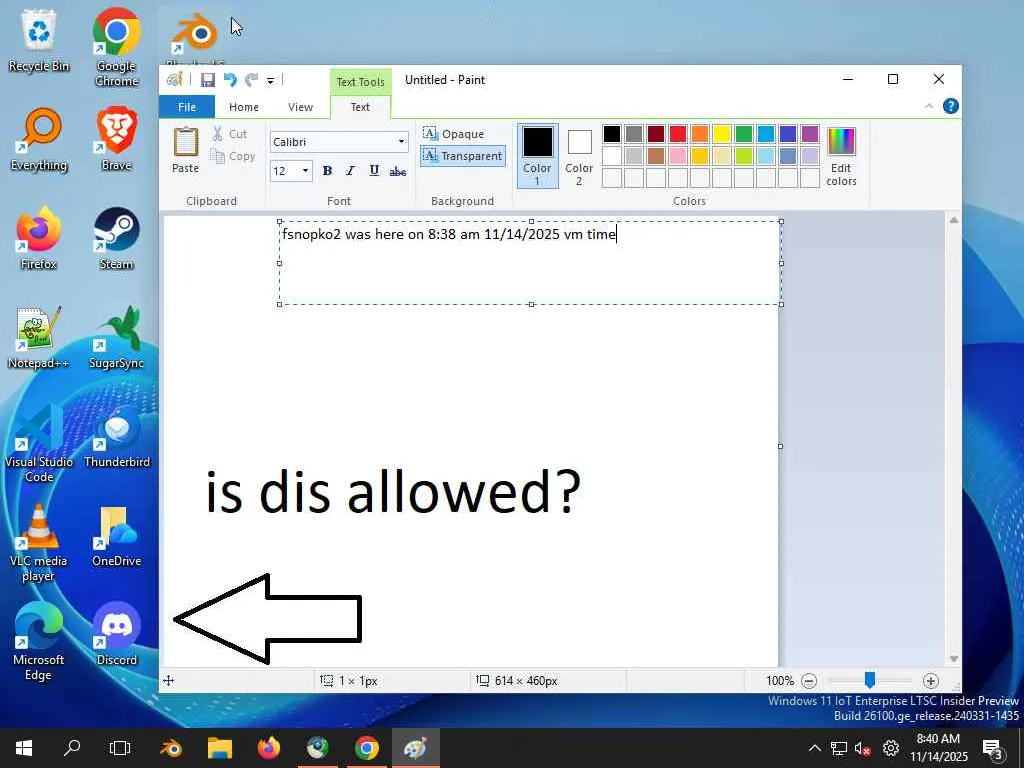Open the notification center icon
The image size is (1024, 768).
click(992, 749)
